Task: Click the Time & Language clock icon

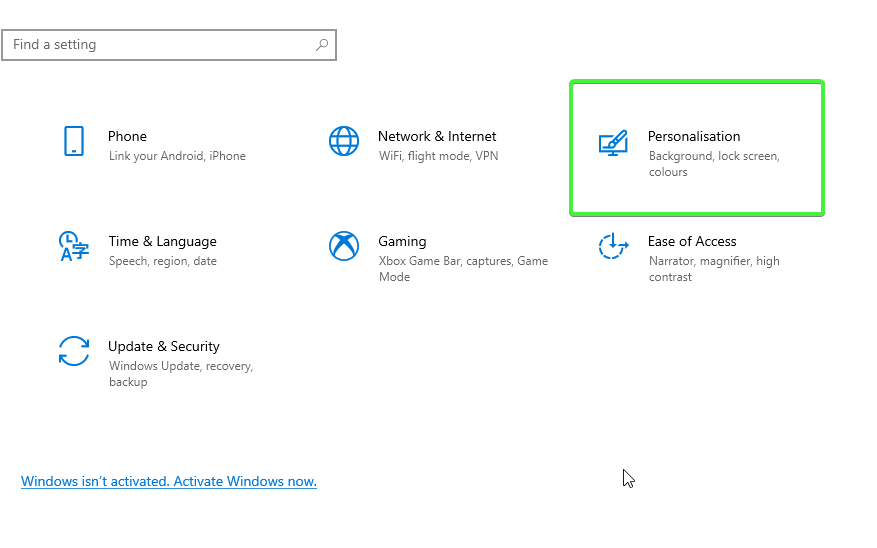Action: point(74,247)
